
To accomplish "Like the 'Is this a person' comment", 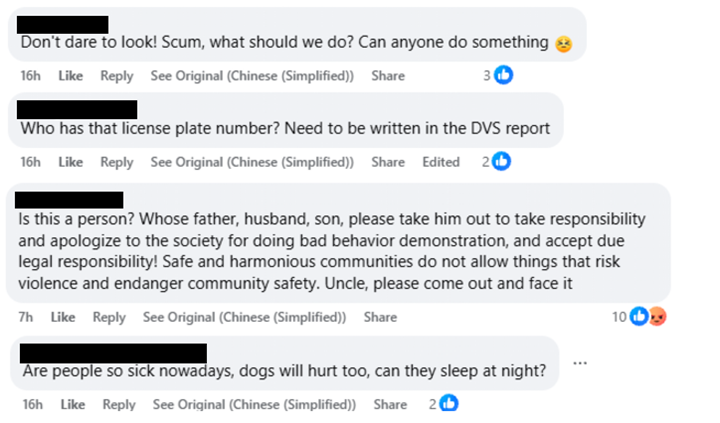I will click(x=63, y=317).
